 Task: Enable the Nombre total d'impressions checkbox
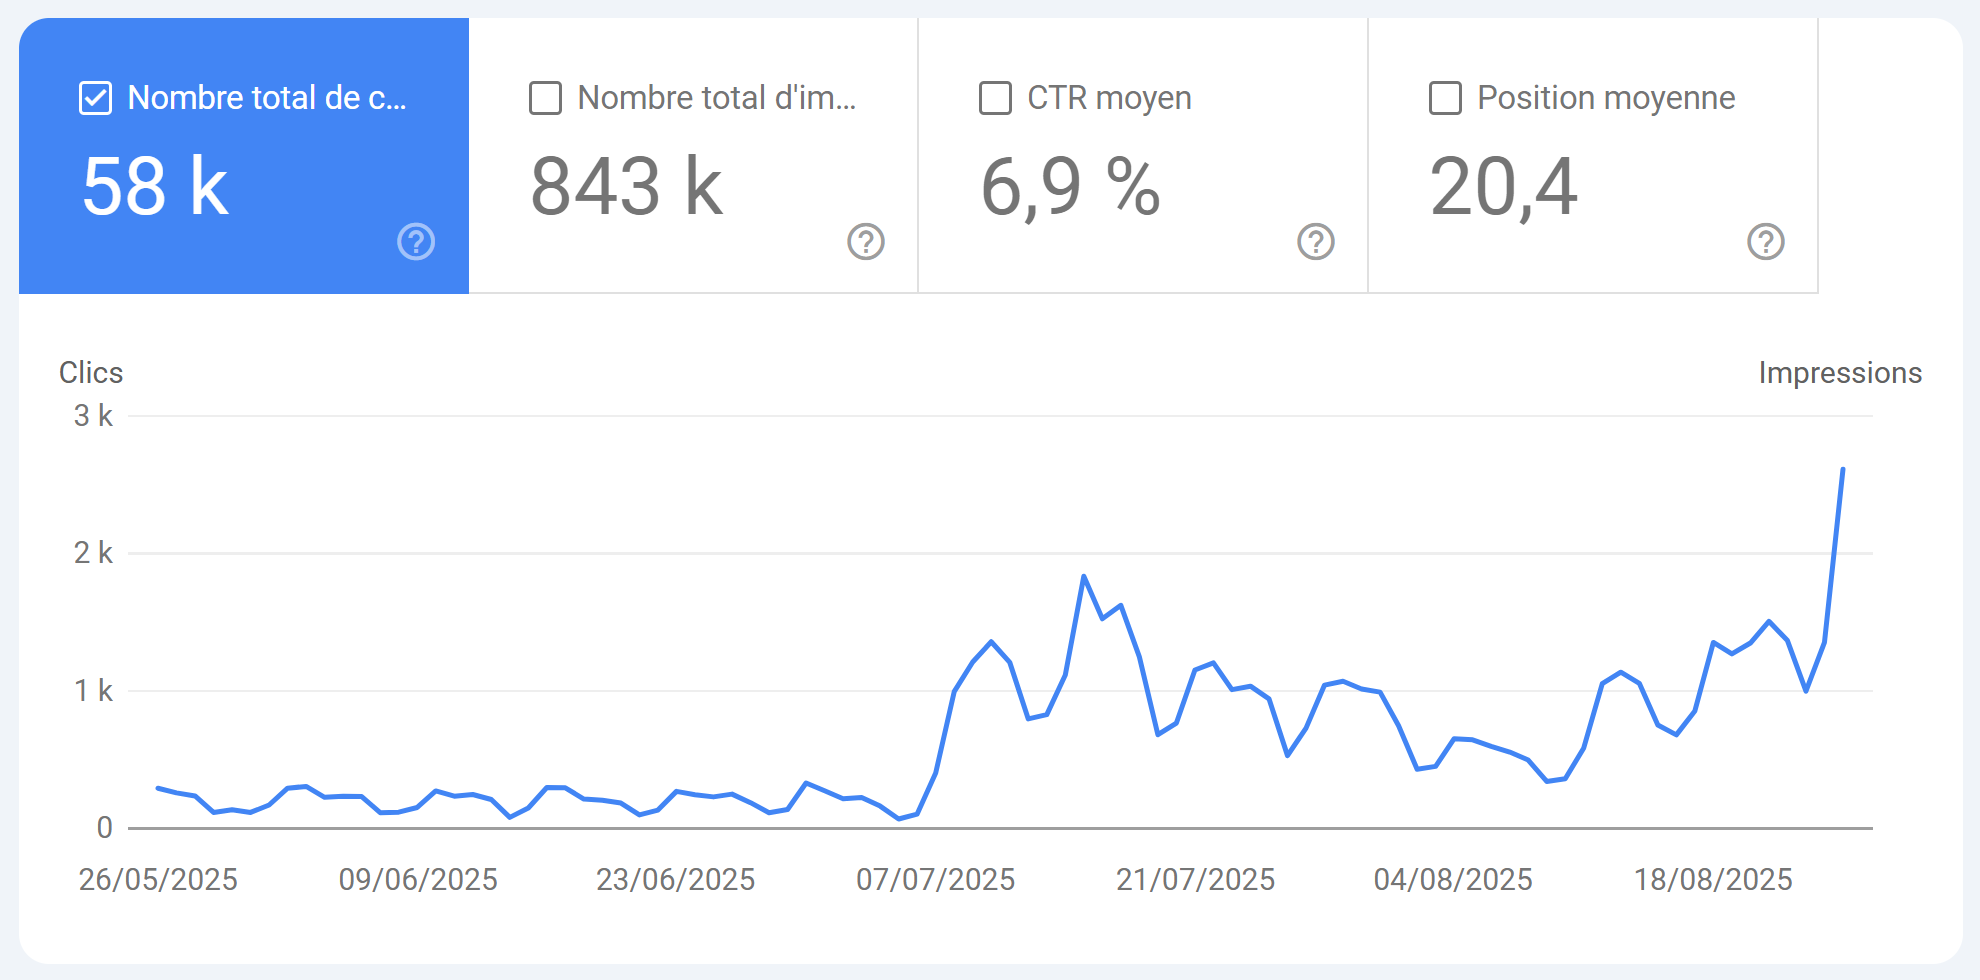(545, 98)
